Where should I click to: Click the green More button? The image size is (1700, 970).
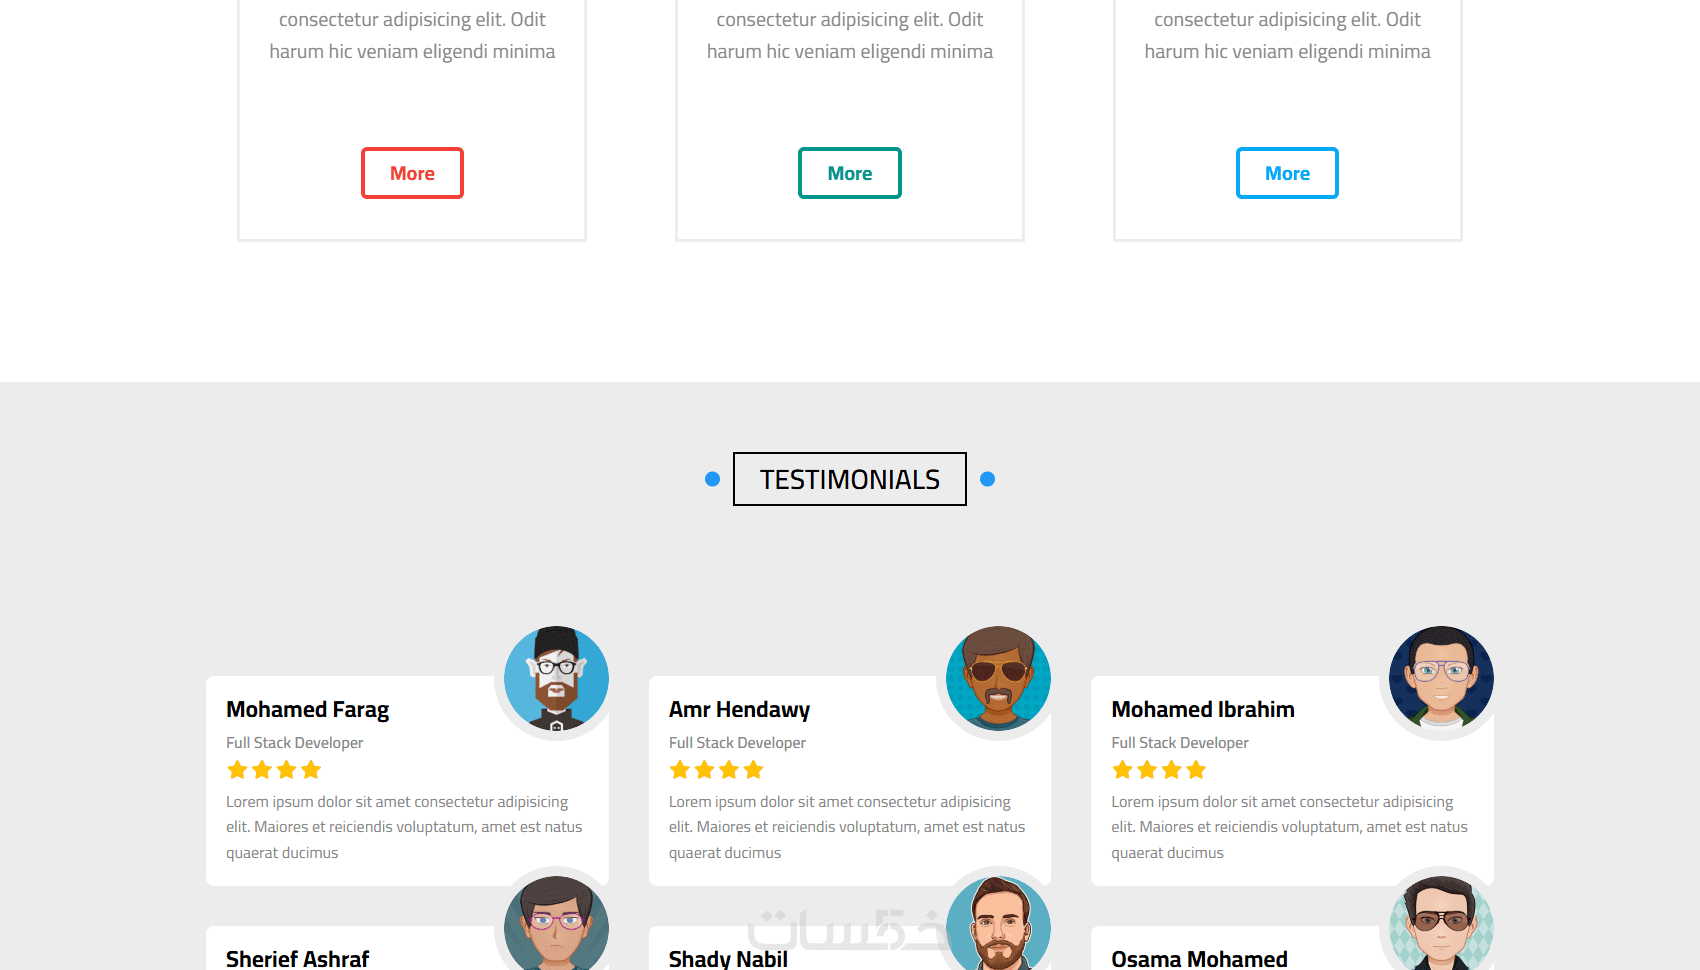(850, 173)
